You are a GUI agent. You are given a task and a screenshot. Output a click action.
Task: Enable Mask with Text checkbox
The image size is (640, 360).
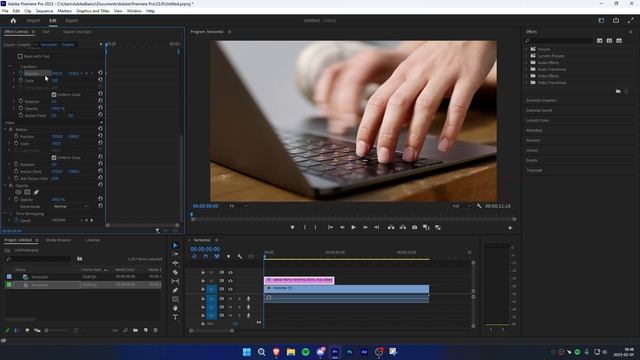20,56
